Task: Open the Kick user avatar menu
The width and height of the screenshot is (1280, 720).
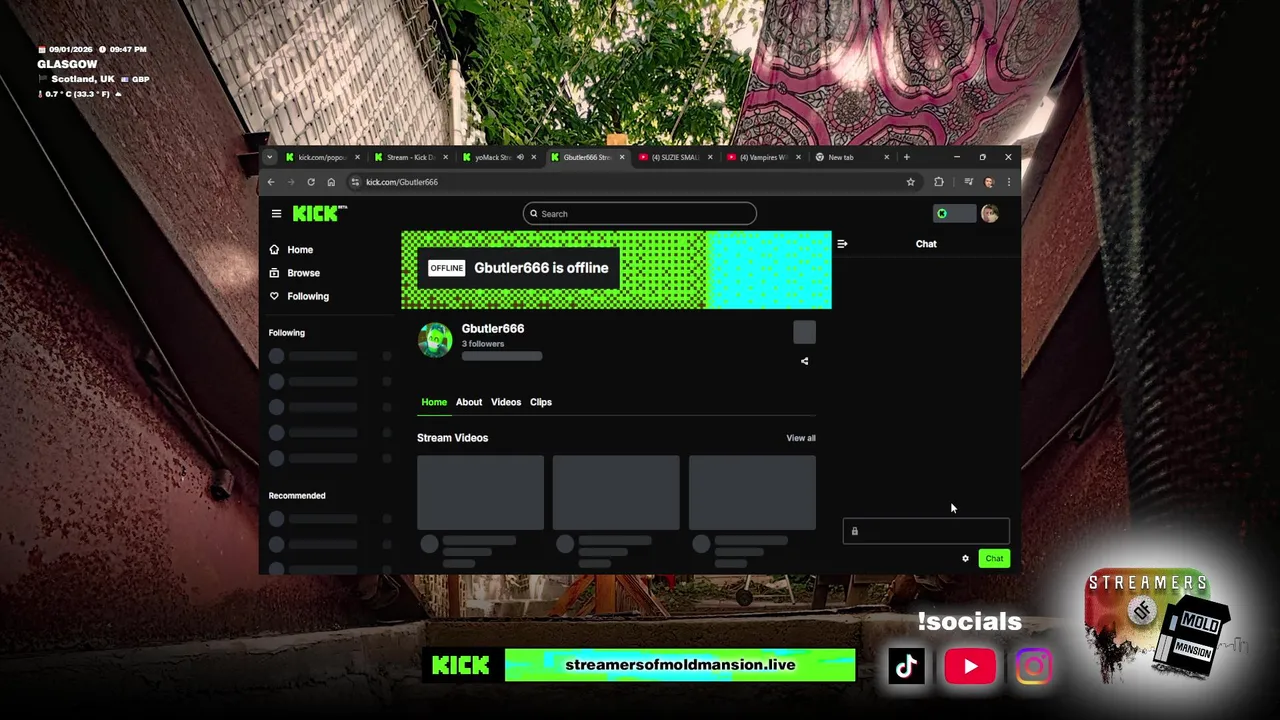Action: [989, 213]
